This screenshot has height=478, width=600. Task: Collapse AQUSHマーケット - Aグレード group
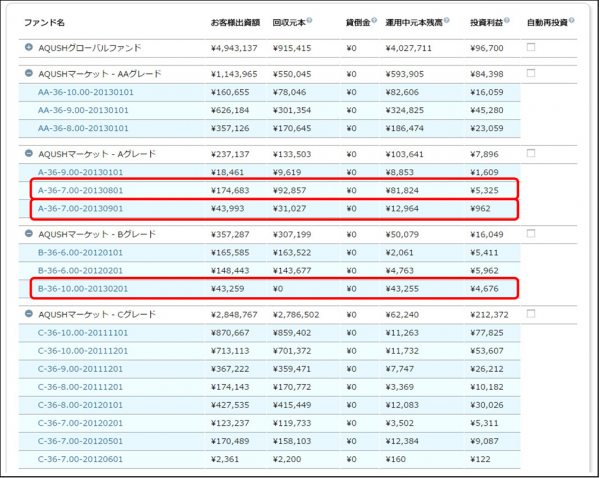click(29, 153)
